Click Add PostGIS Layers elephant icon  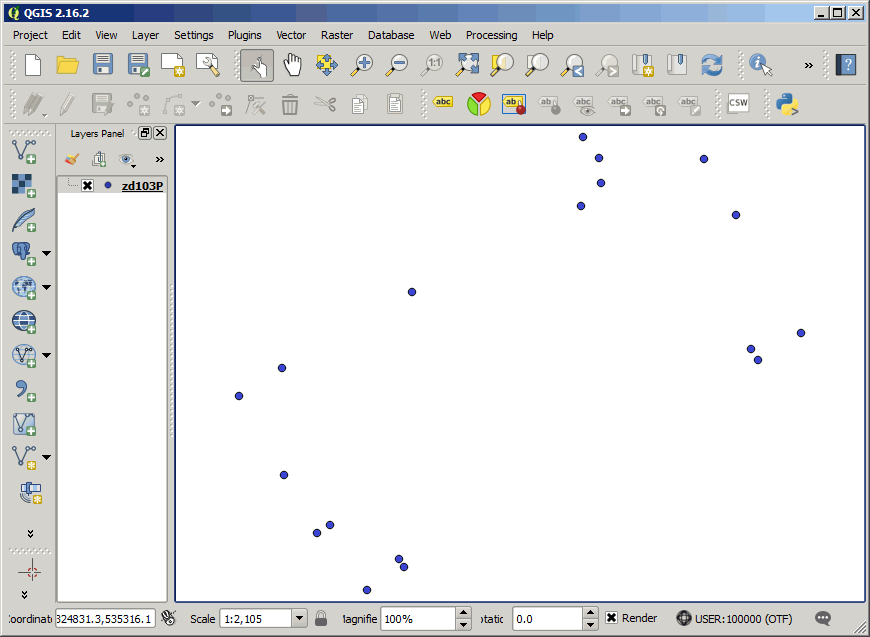24,254
